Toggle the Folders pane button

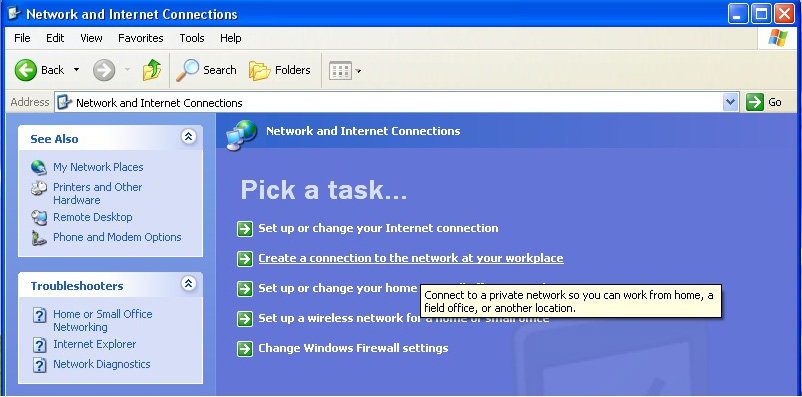click(x=280, y=70)
